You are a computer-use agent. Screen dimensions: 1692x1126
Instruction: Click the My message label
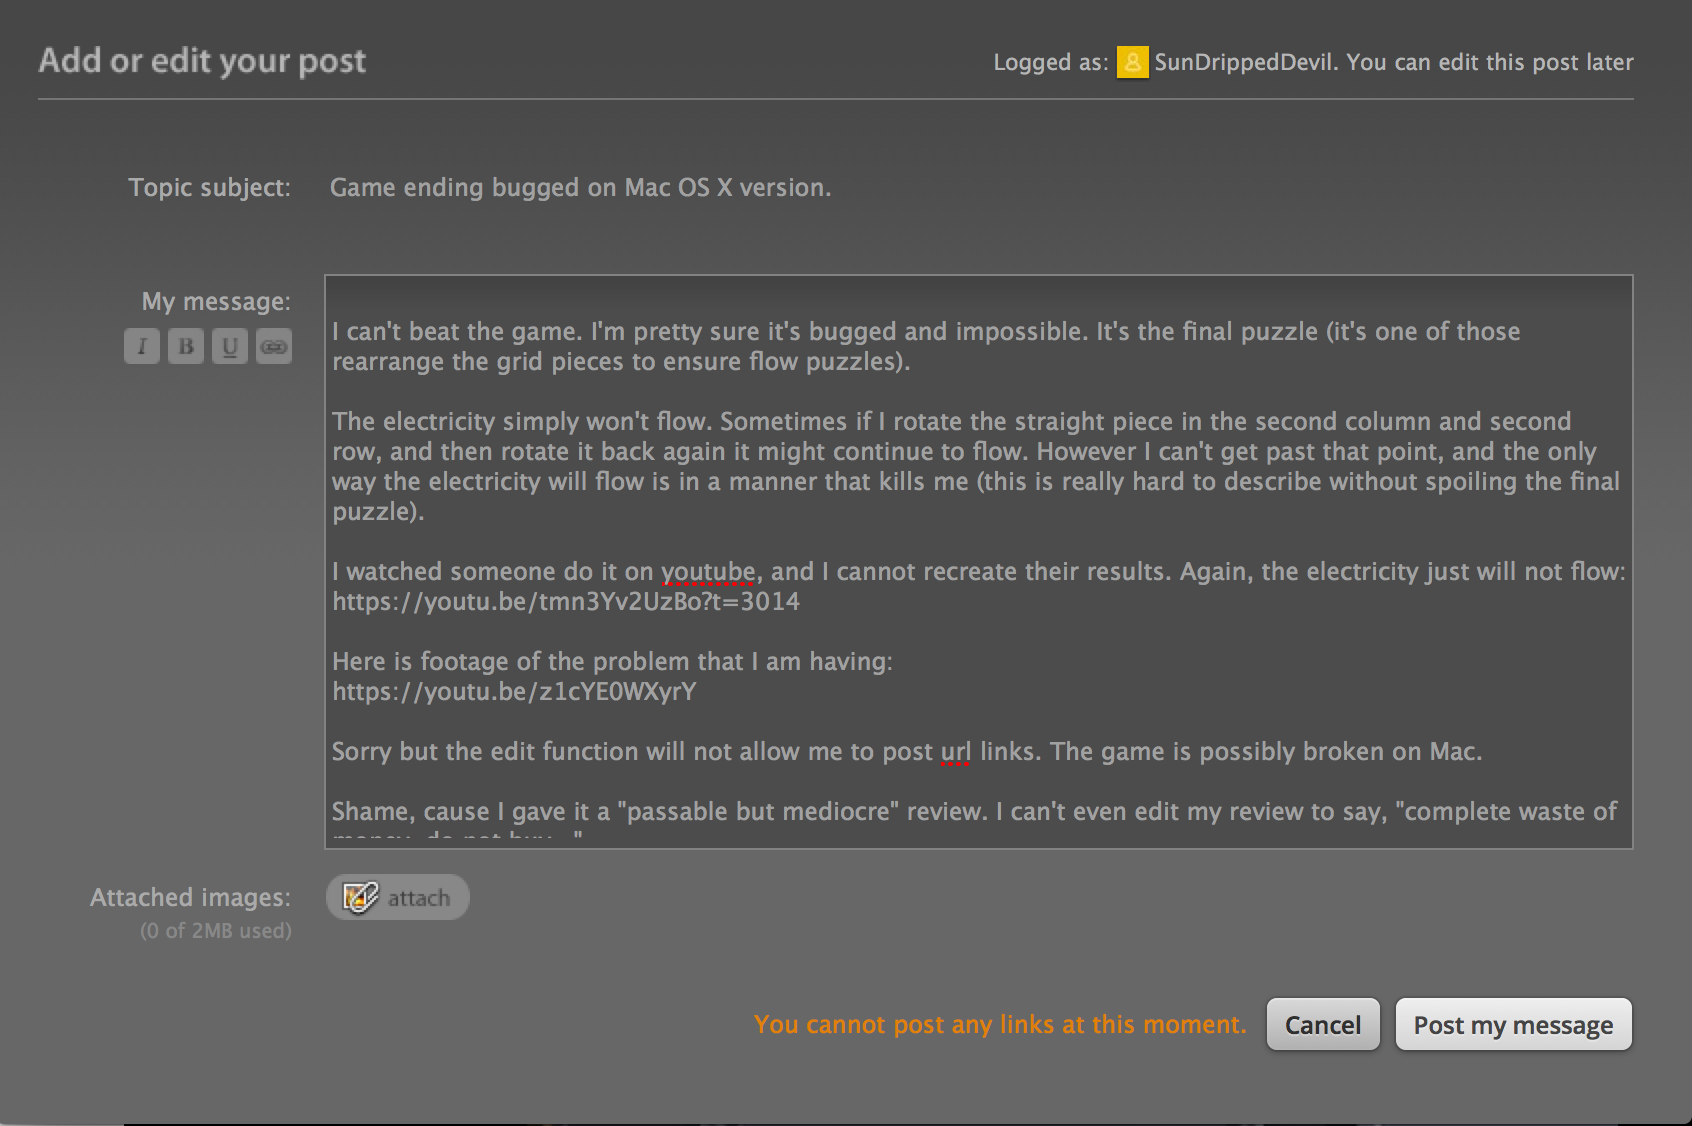(216, 302)
